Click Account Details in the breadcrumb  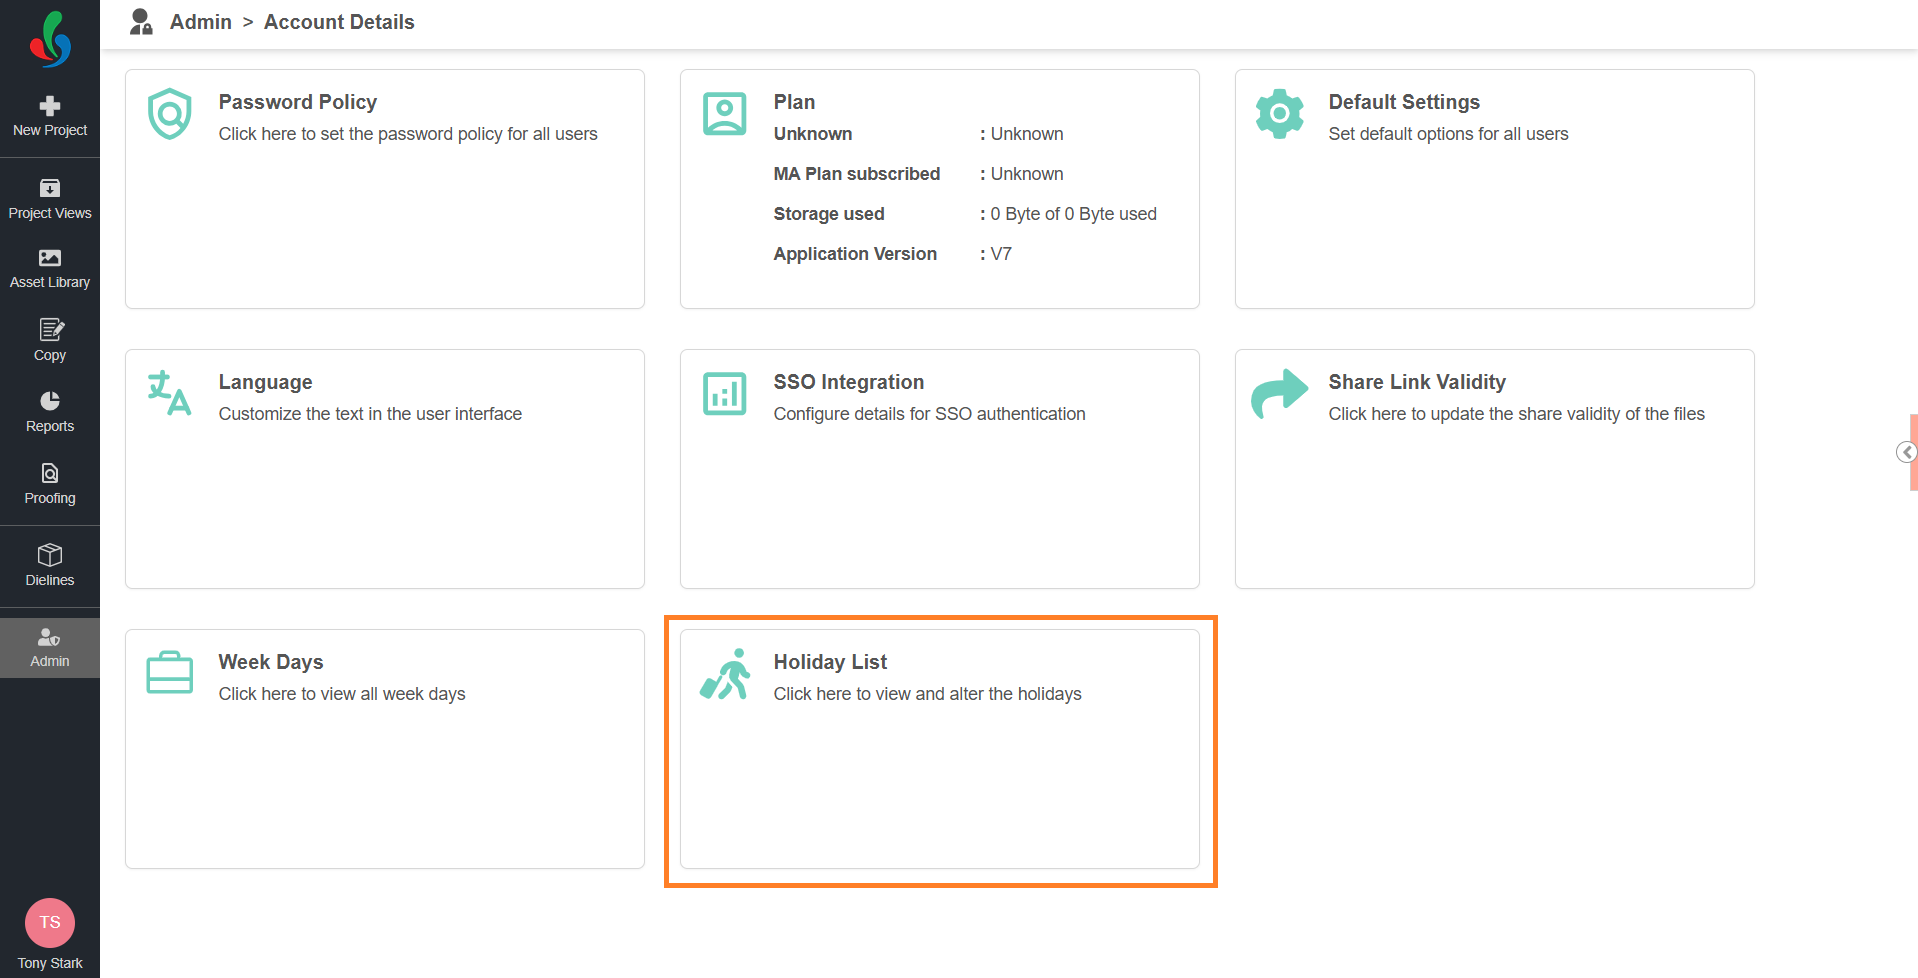pos(339,22)
